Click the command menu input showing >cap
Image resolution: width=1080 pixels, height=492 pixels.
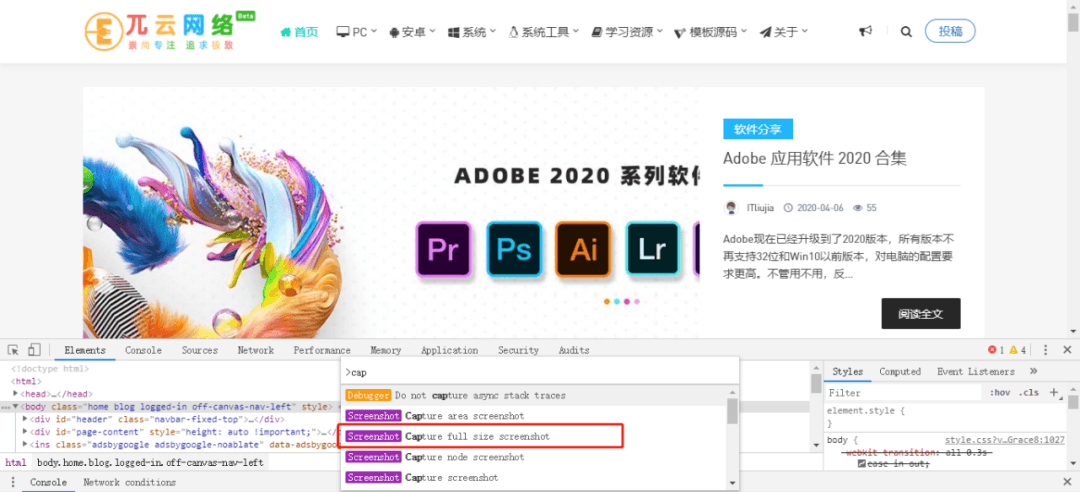point(539,372)
